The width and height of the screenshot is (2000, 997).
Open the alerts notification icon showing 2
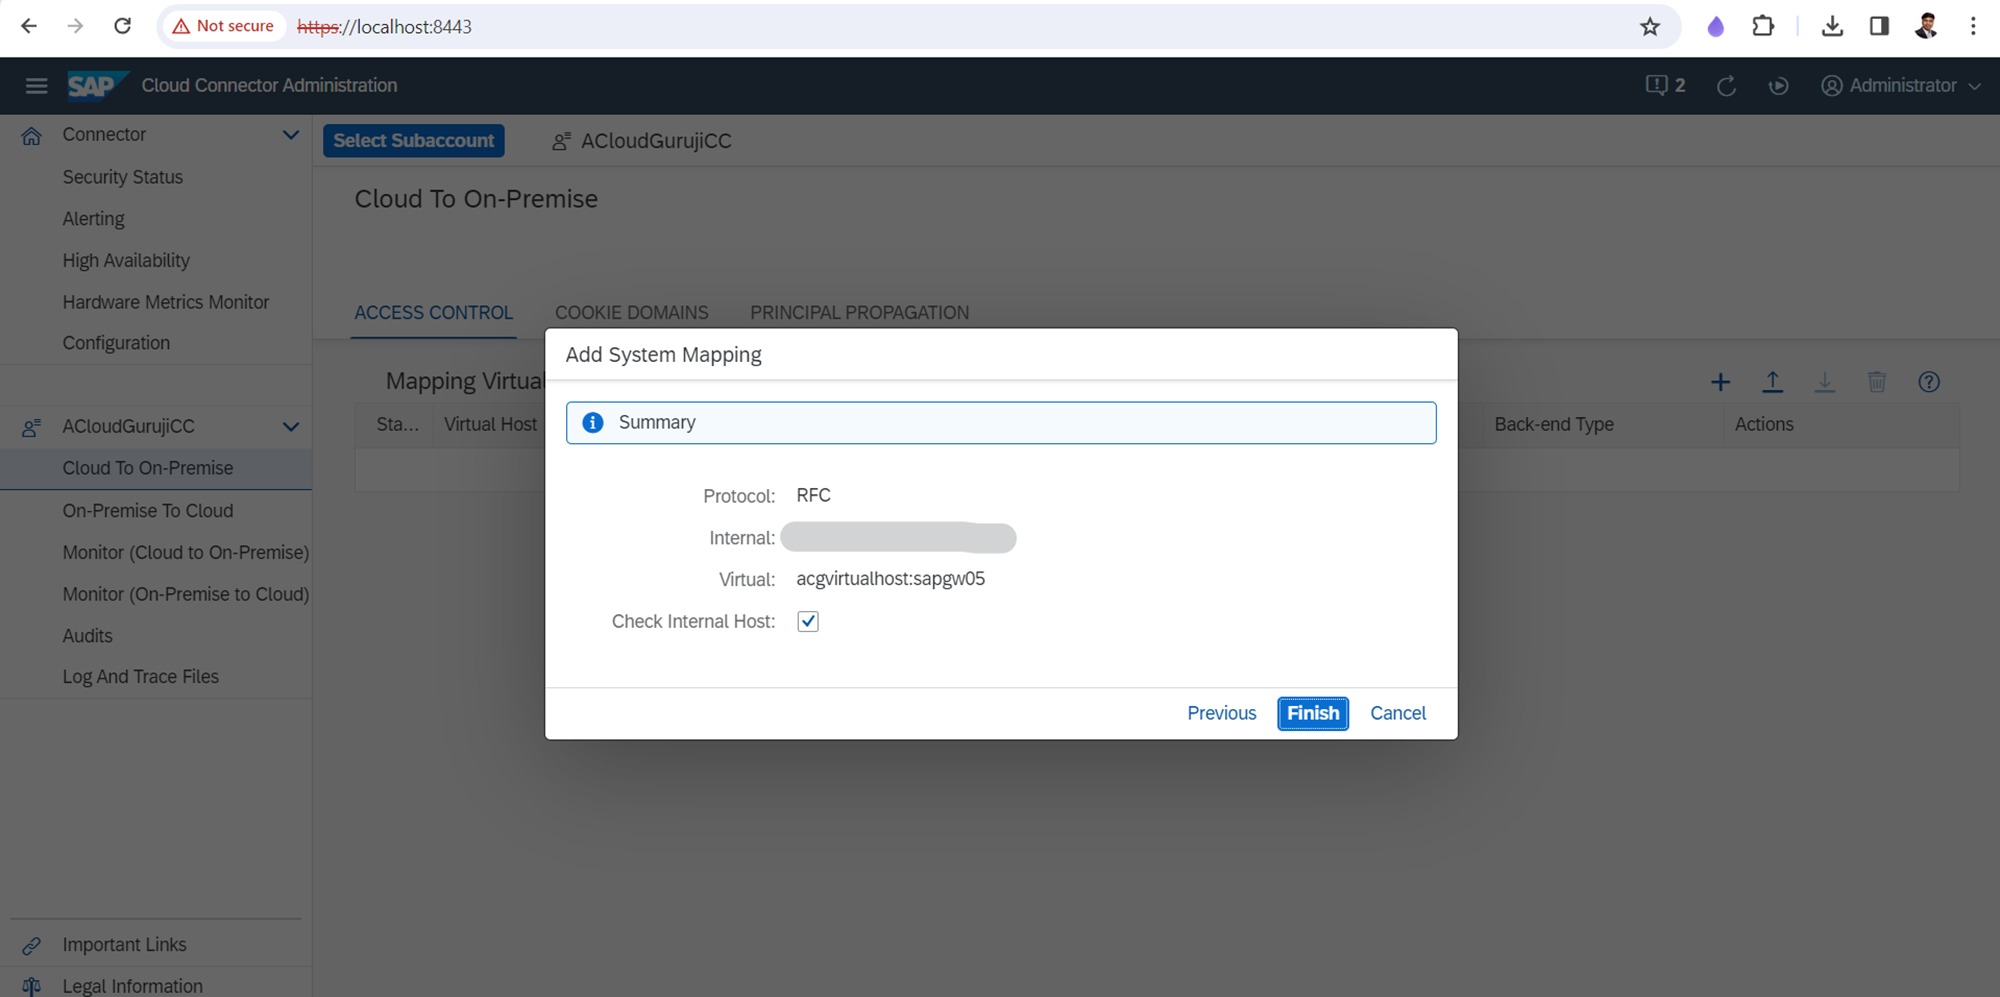point(1665,86)
